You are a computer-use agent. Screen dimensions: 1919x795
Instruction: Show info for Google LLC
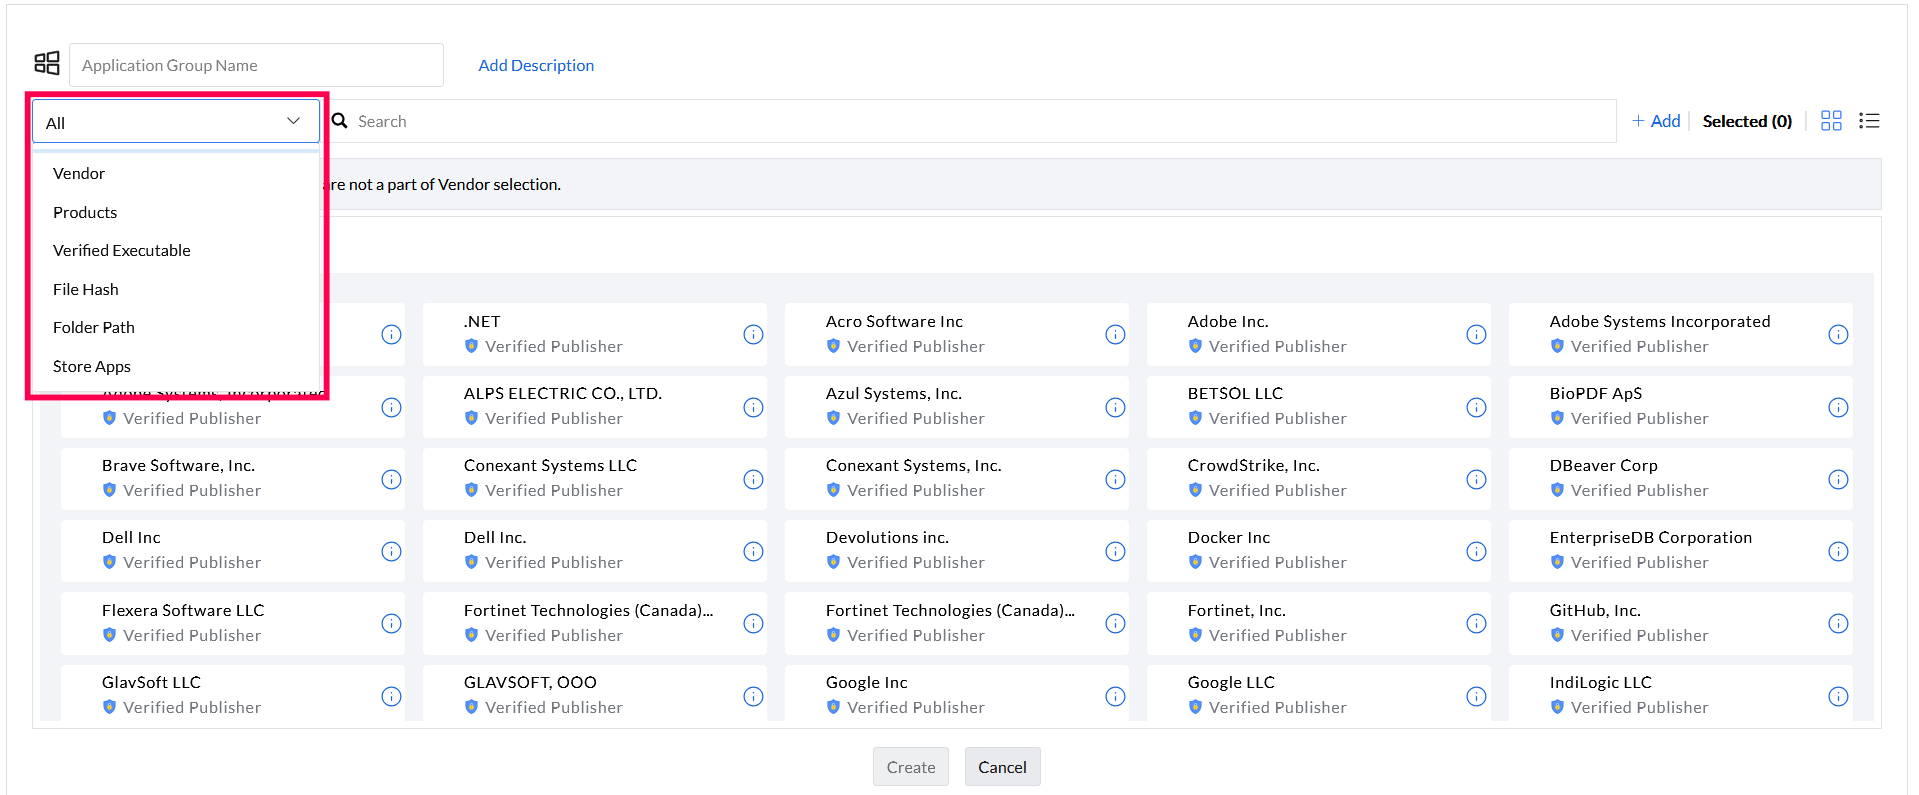[1476, 696]
